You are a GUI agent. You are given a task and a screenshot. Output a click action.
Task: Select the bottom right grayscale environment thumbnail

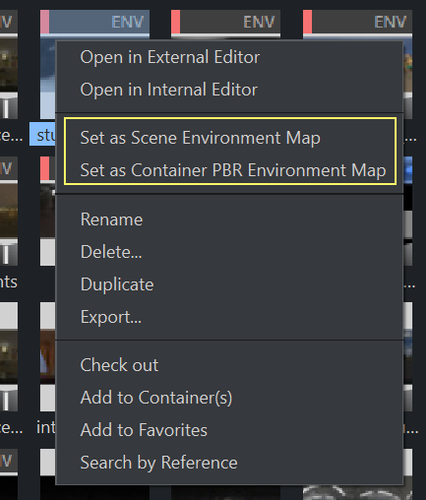pos(358,492)
